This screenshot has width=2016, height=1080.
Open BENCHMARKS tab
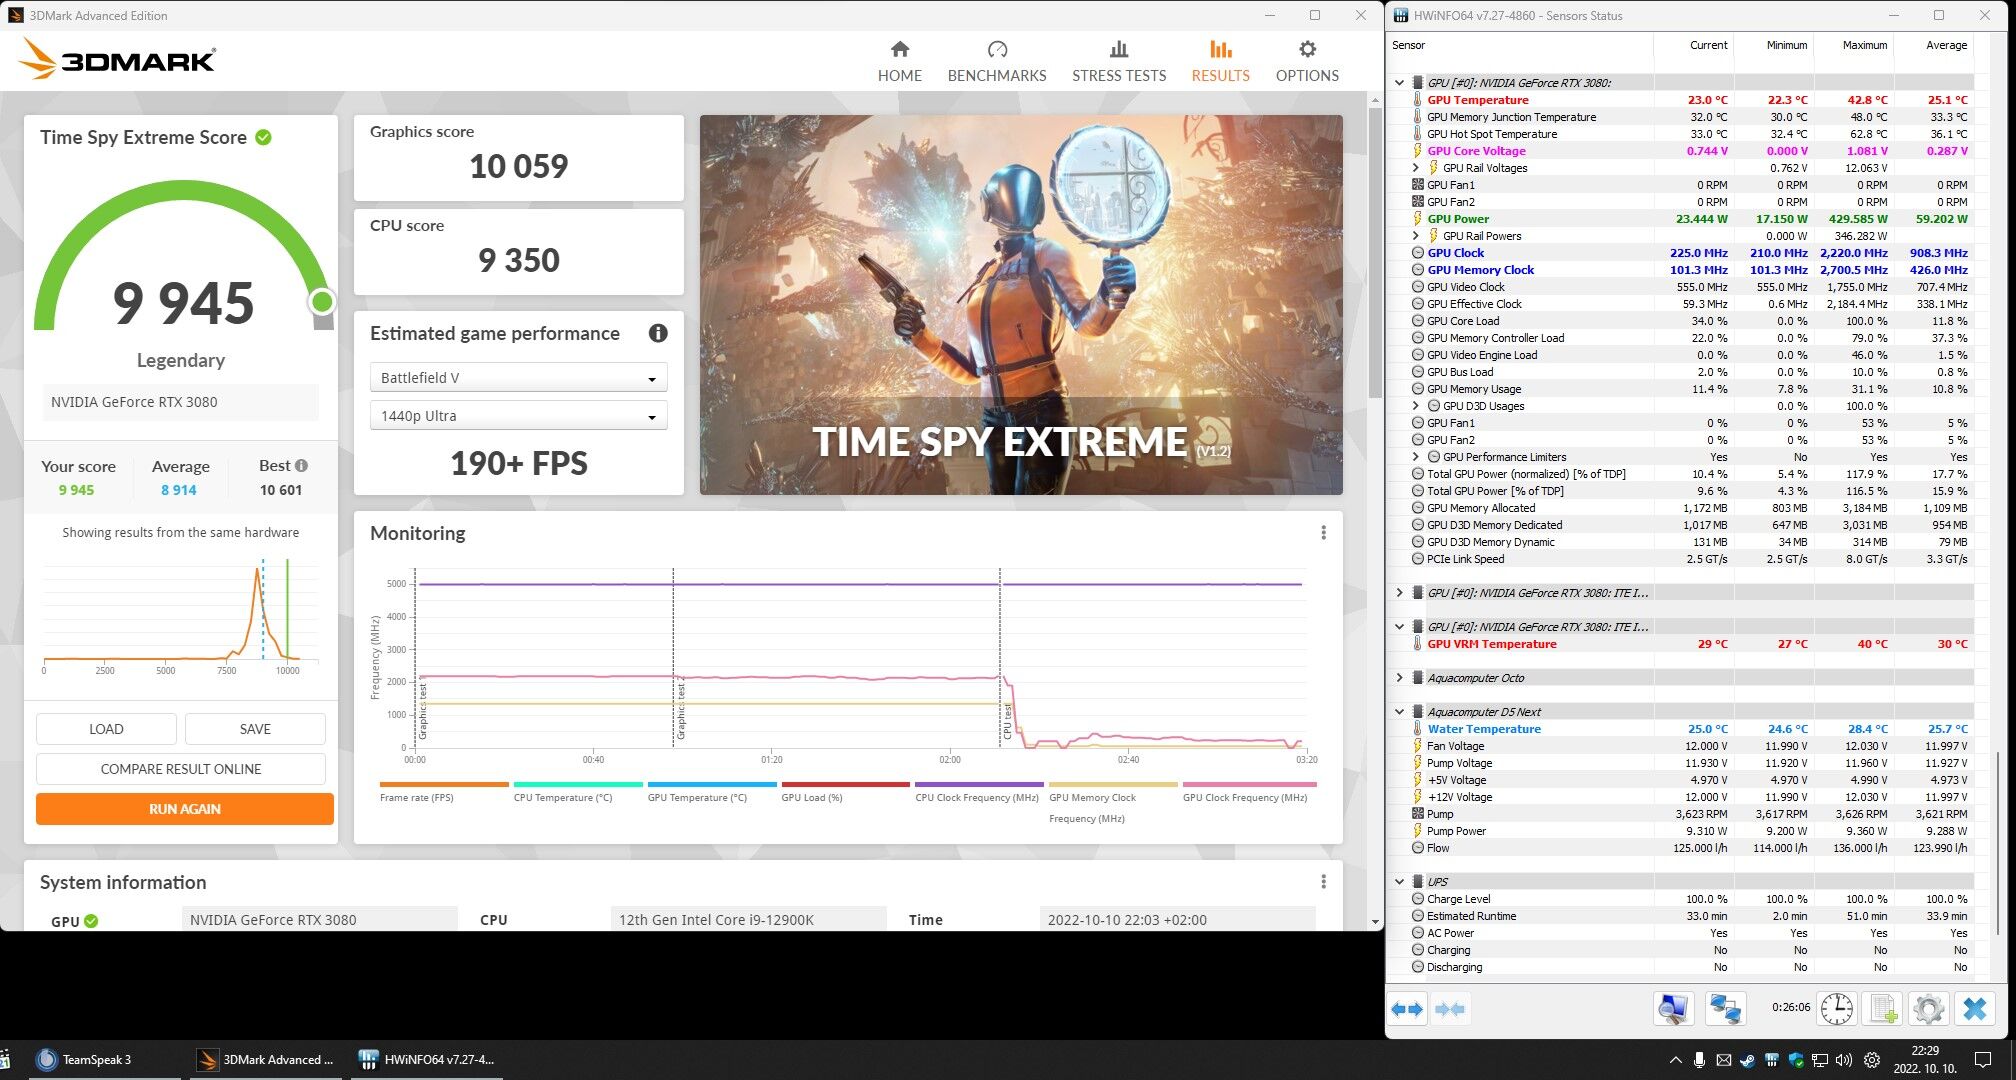[997, 61]
